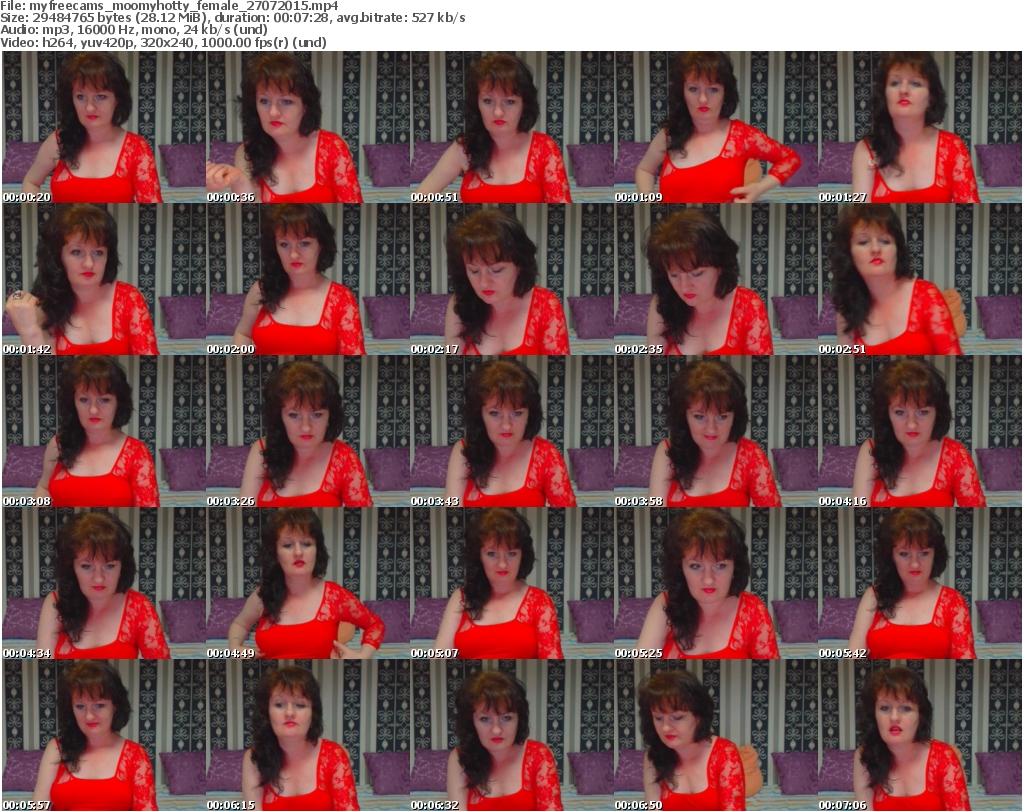Viewport: 1024px width, 811px height.
Task: Select the thumbnail stamped 00:01:09
Action: click(716, 127)
